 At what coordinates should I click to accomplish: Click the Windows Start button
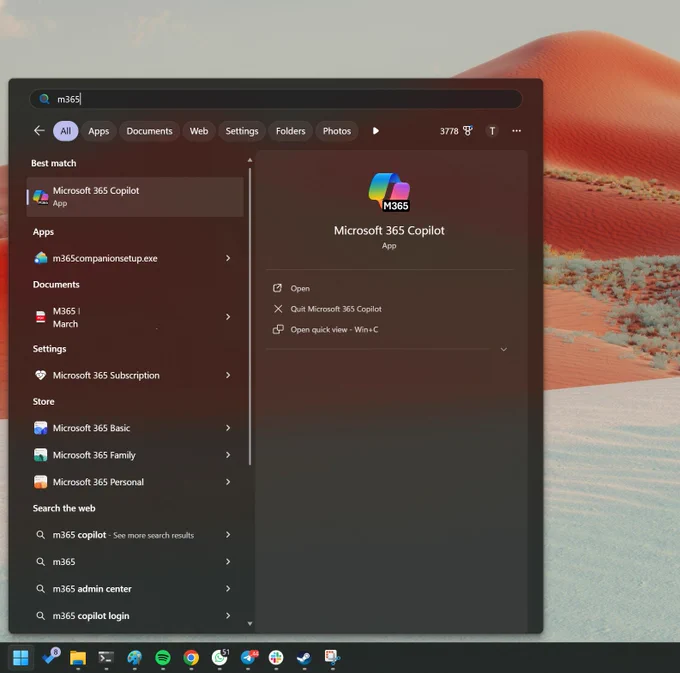pyautogui.click(x=20, y=658)
